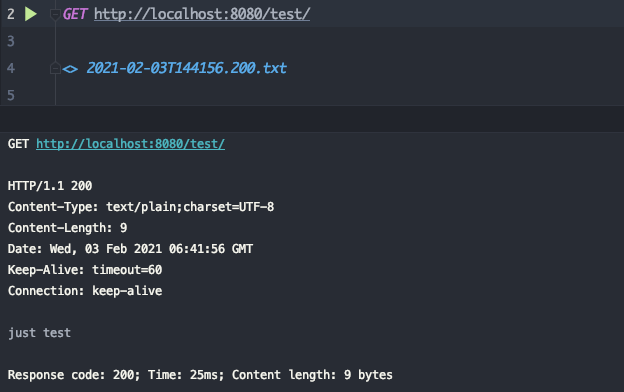Click the Keep-Alive: timeout=60 header line
624x392 pixels.
(85, 270)
